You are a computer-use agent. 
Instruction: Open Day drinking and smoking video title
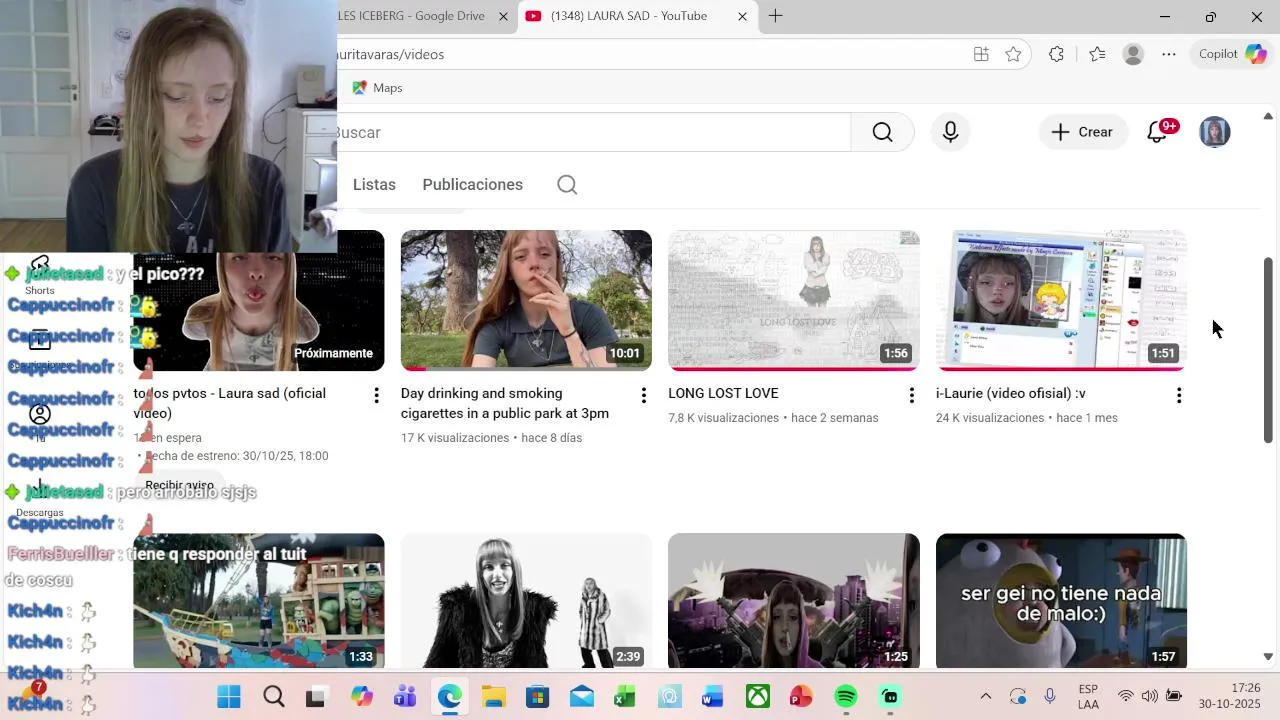pos(505,403)
